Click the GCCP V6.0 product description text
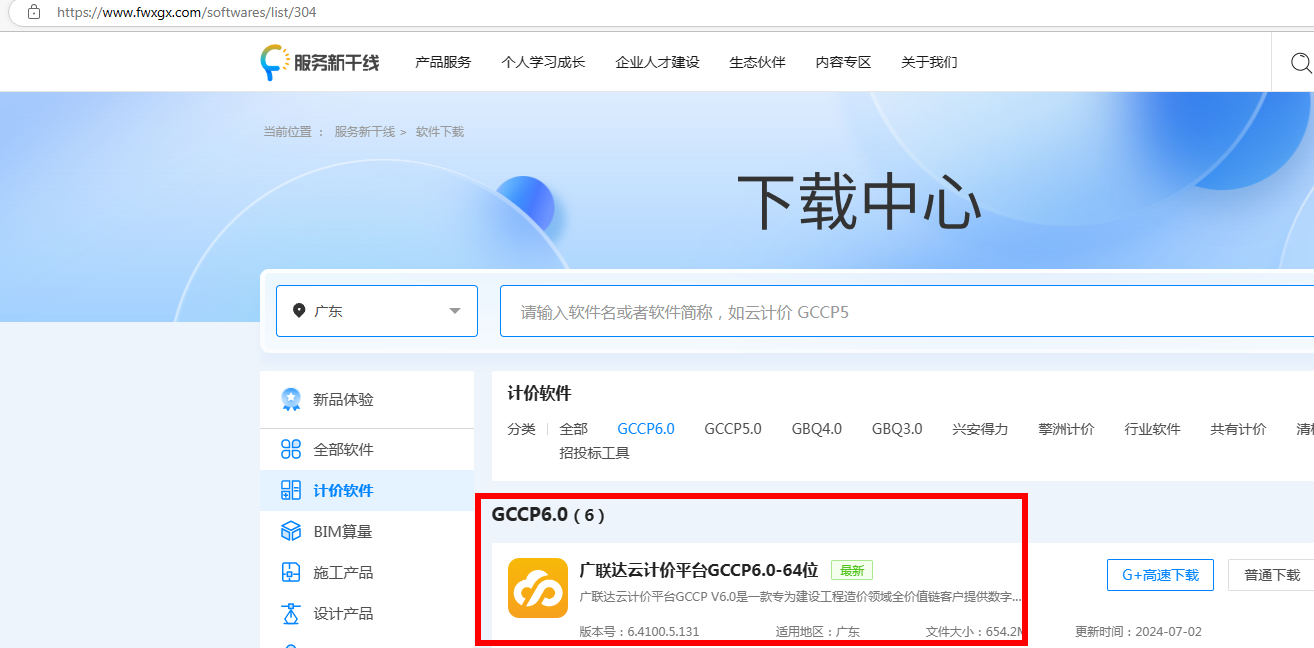Image resolution: width=1314 pixels, height=648 pixels. coord(801,597)
